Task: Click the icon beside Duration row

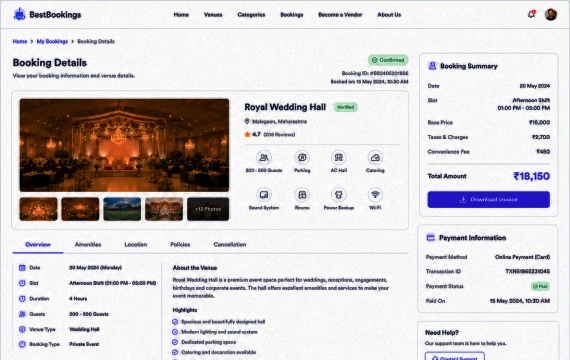Action: 22,299
